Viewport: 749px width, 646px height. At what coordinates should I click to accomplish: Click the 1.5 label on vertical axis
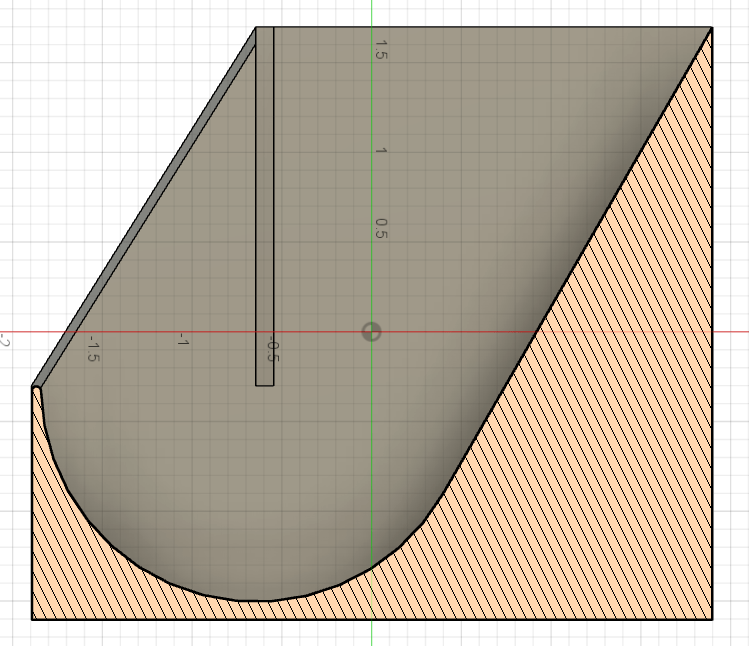click(x=381, y=50)
